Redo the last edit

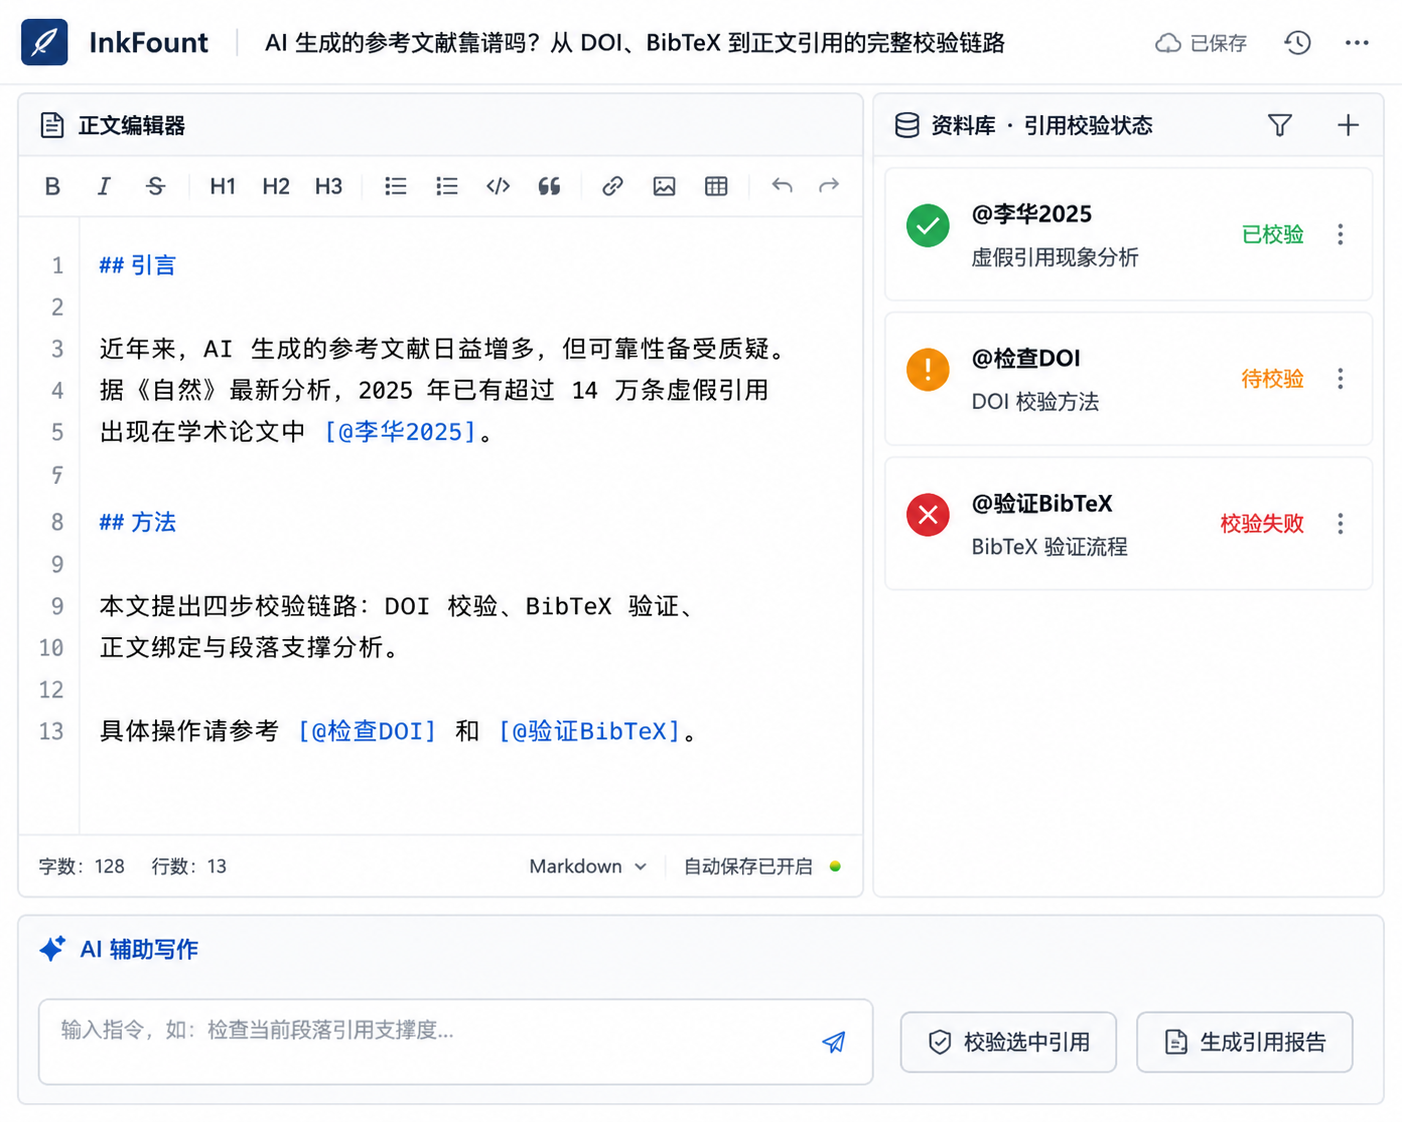[x=829, y=186]
